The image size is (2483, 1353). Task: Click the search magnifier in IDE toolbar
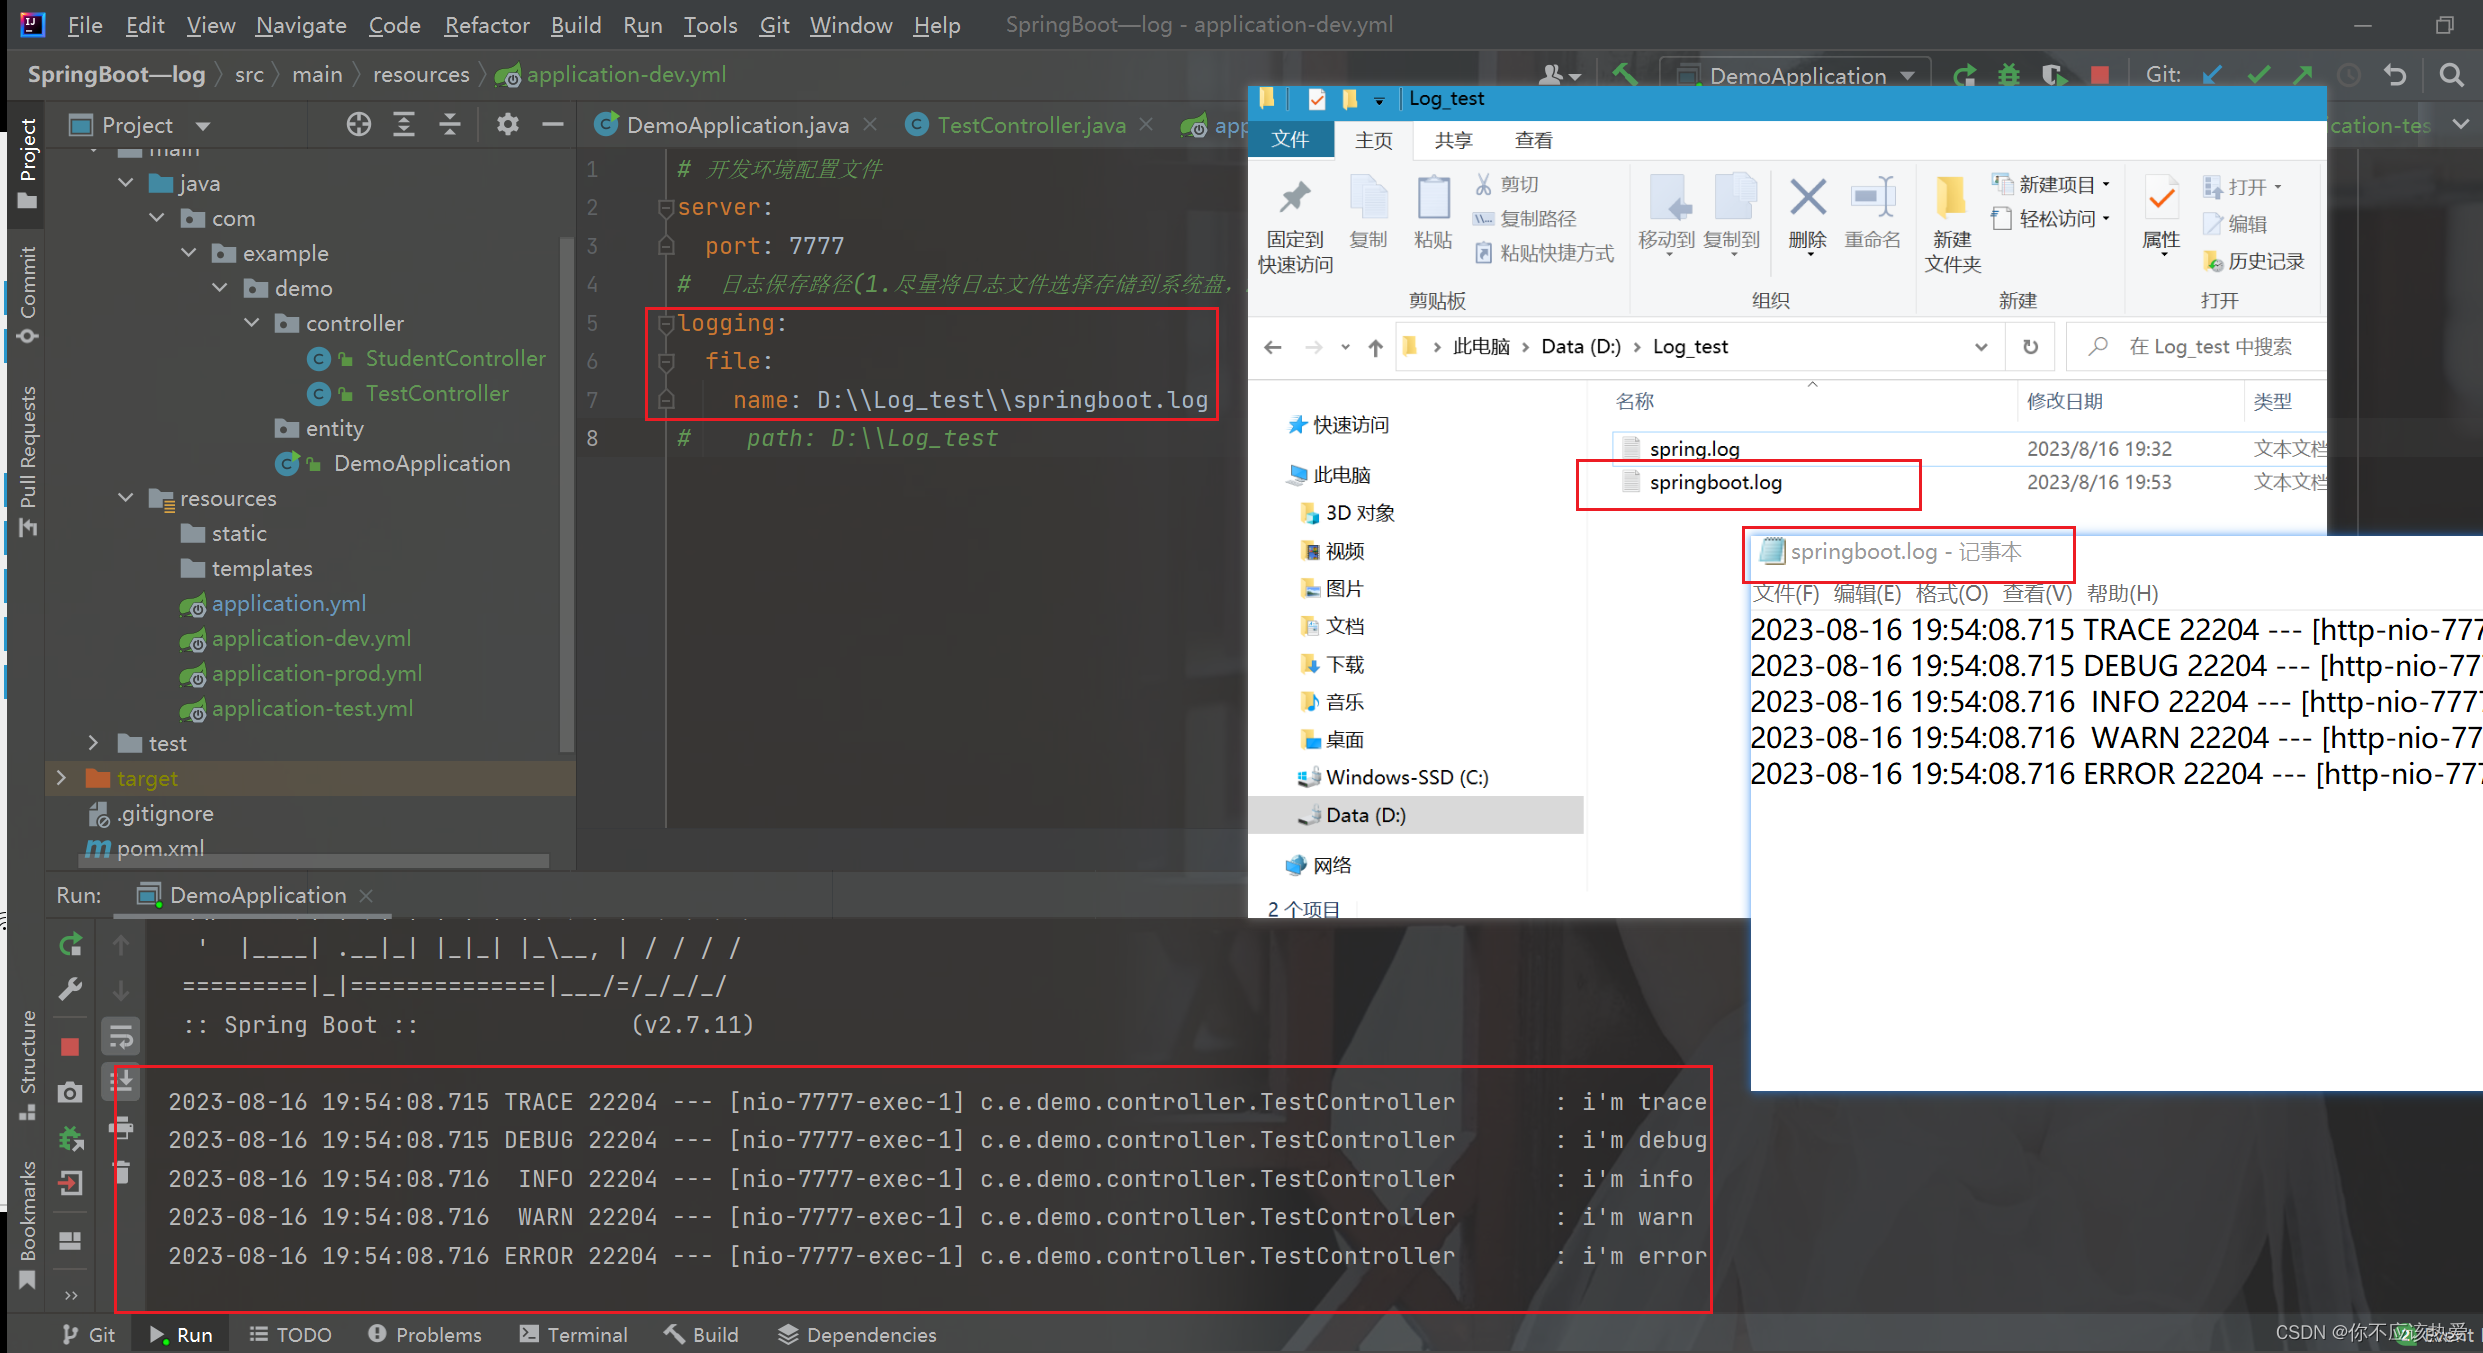[2451, 75]
